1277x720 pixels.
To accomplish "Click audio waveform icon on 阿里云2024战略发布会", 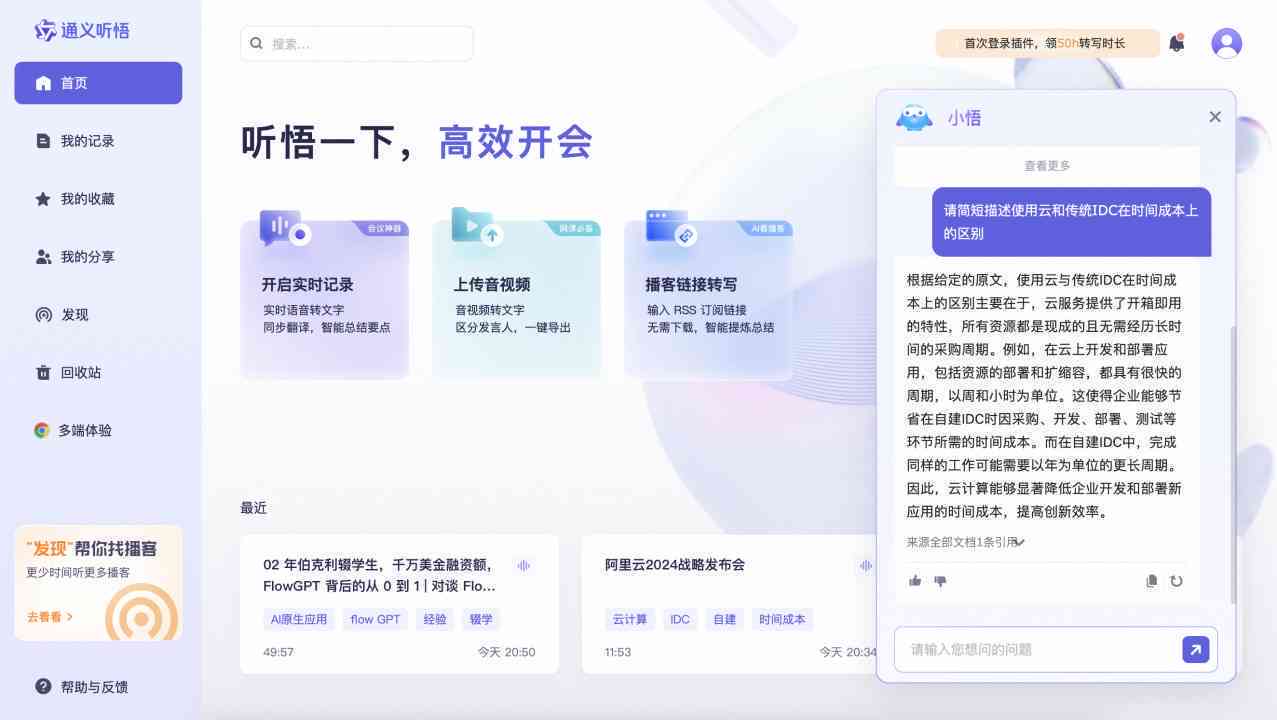I will click(866, 566).
